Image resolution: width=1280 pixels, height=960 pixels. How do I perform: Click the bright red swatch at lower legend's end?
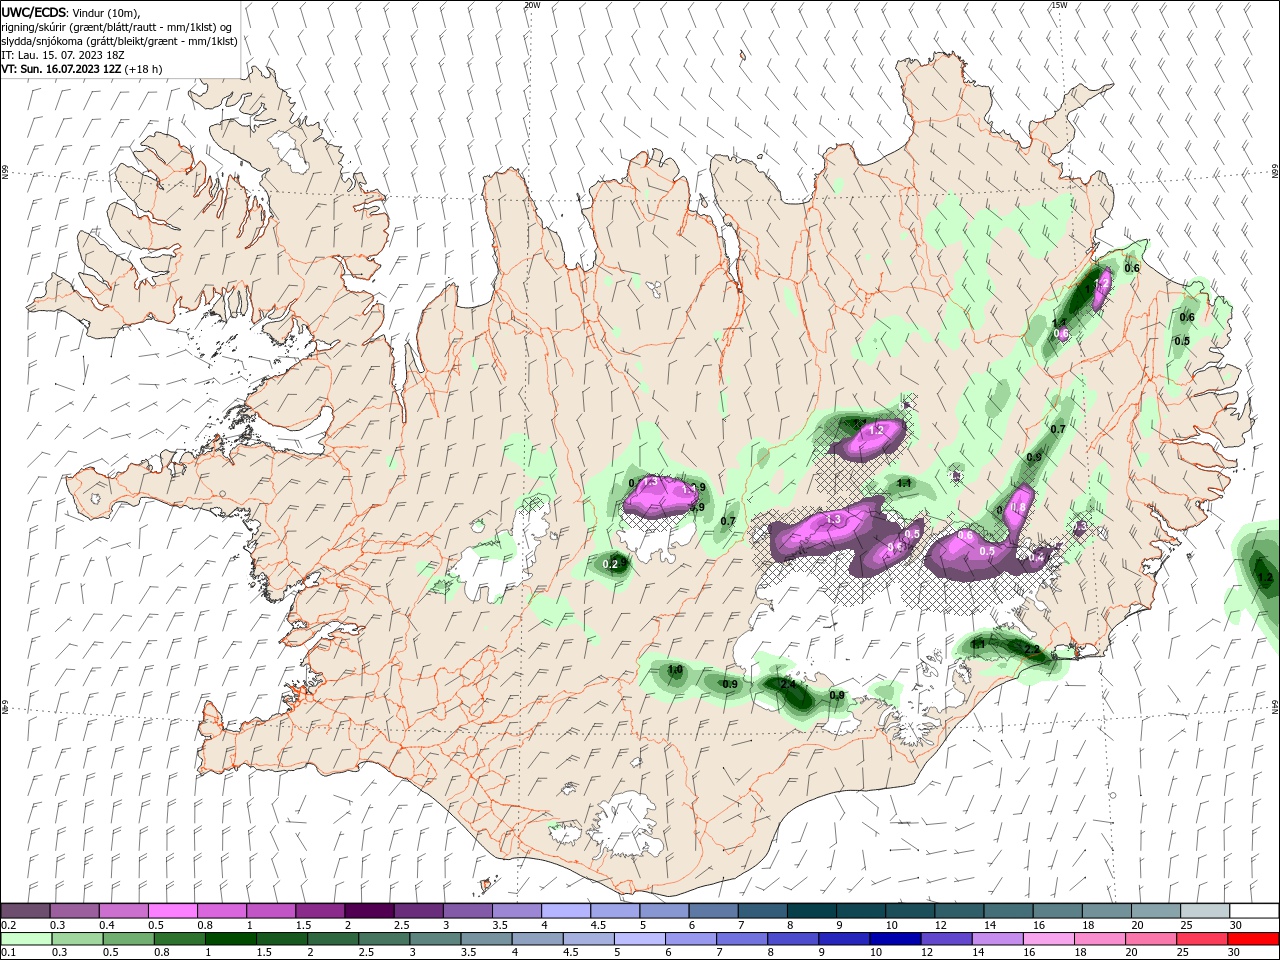(1254, 939)
